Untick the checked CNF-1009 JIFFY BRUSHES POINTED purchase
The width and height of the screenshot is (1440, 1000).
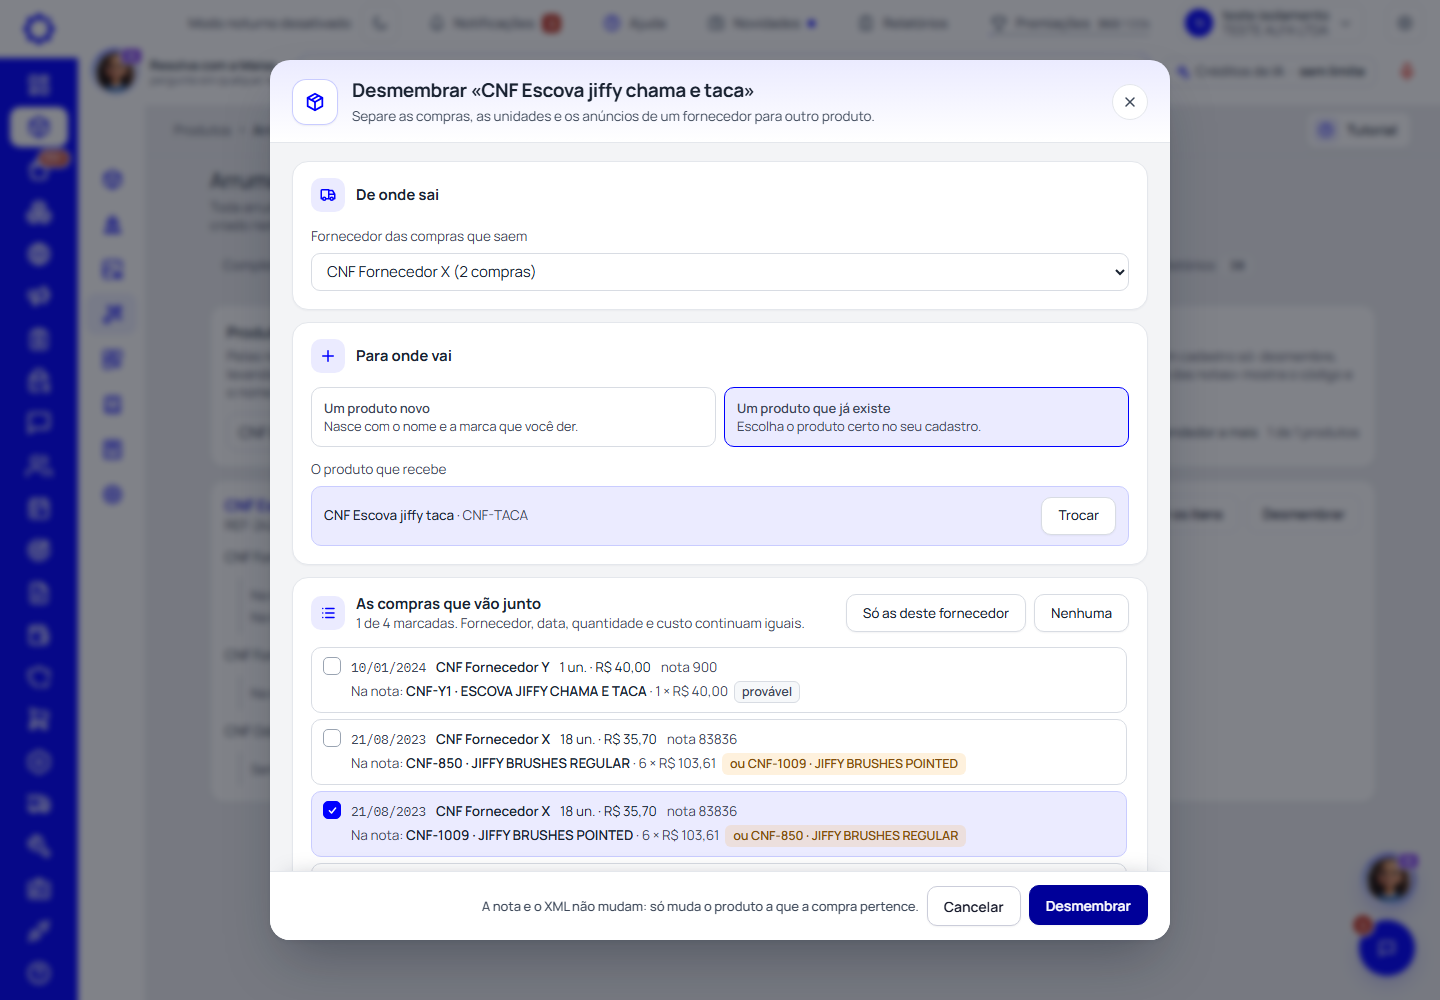[x=332, y=810]
